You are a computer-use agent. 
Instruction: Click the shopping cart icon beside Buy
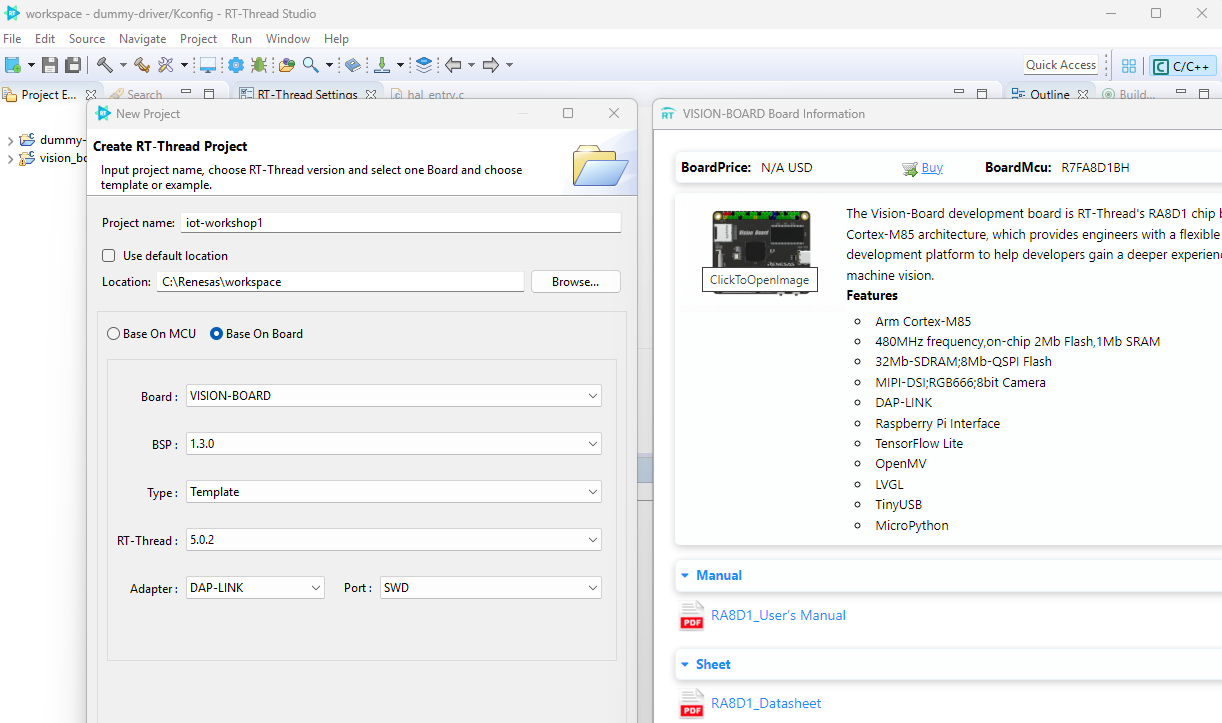pos(909,168)
